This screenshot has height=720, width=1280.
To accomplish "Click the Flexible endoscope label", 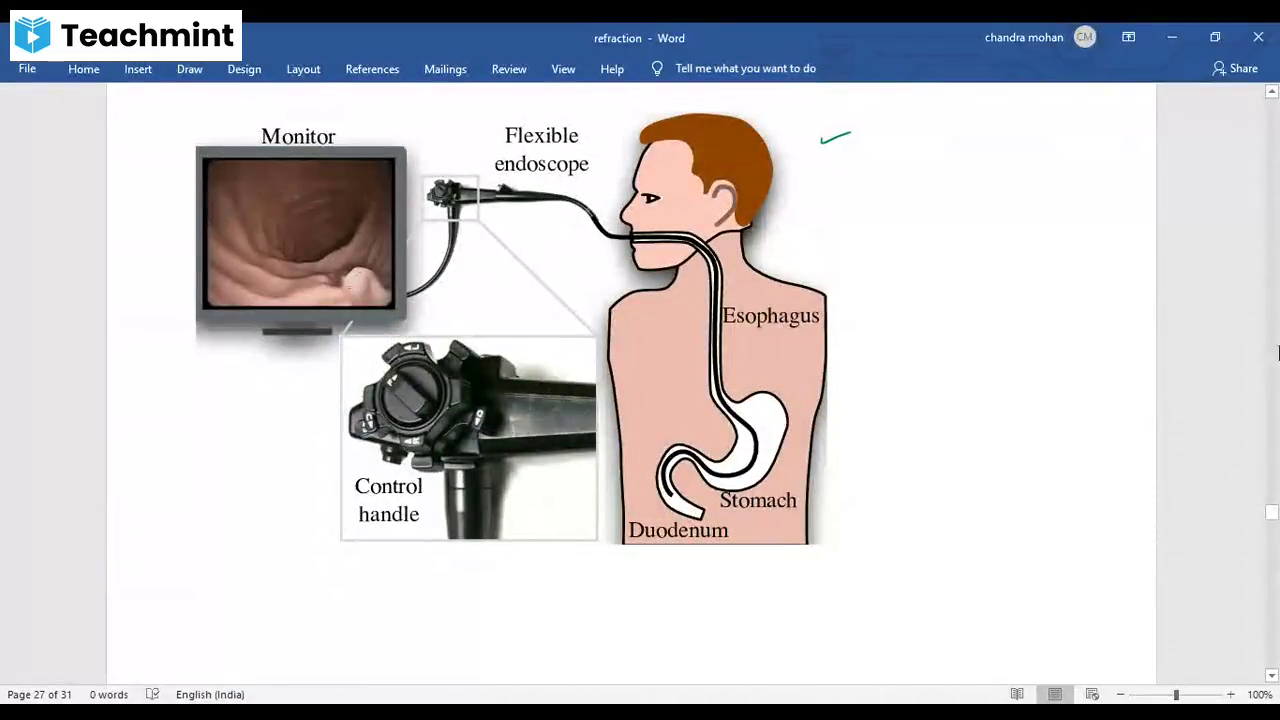I will [x=541, y=149].
